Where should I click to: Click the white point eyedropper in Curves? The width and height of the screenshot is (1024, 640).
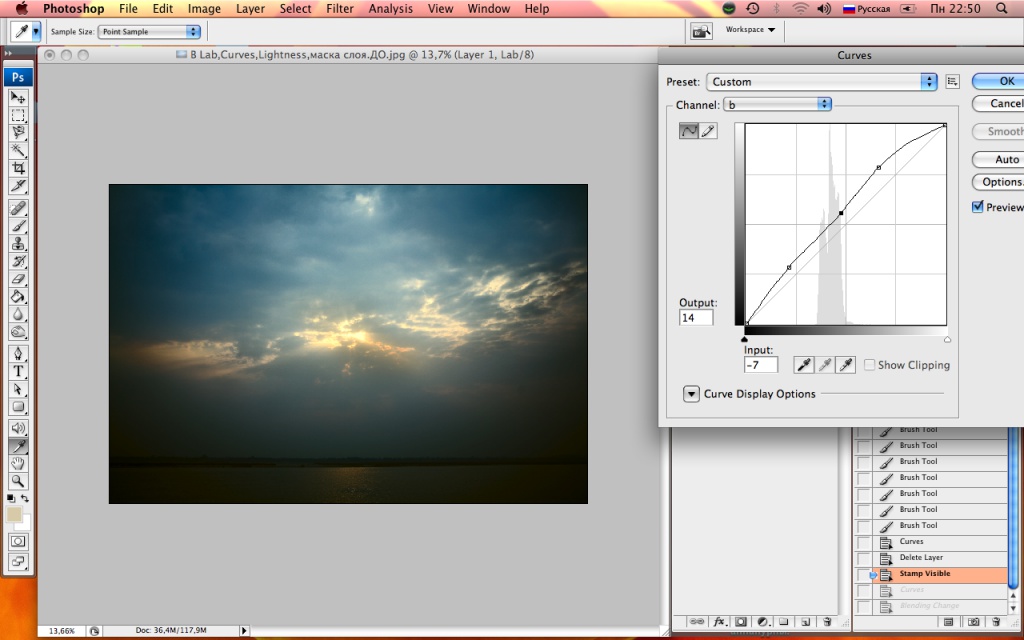click(x=846, y=365)
